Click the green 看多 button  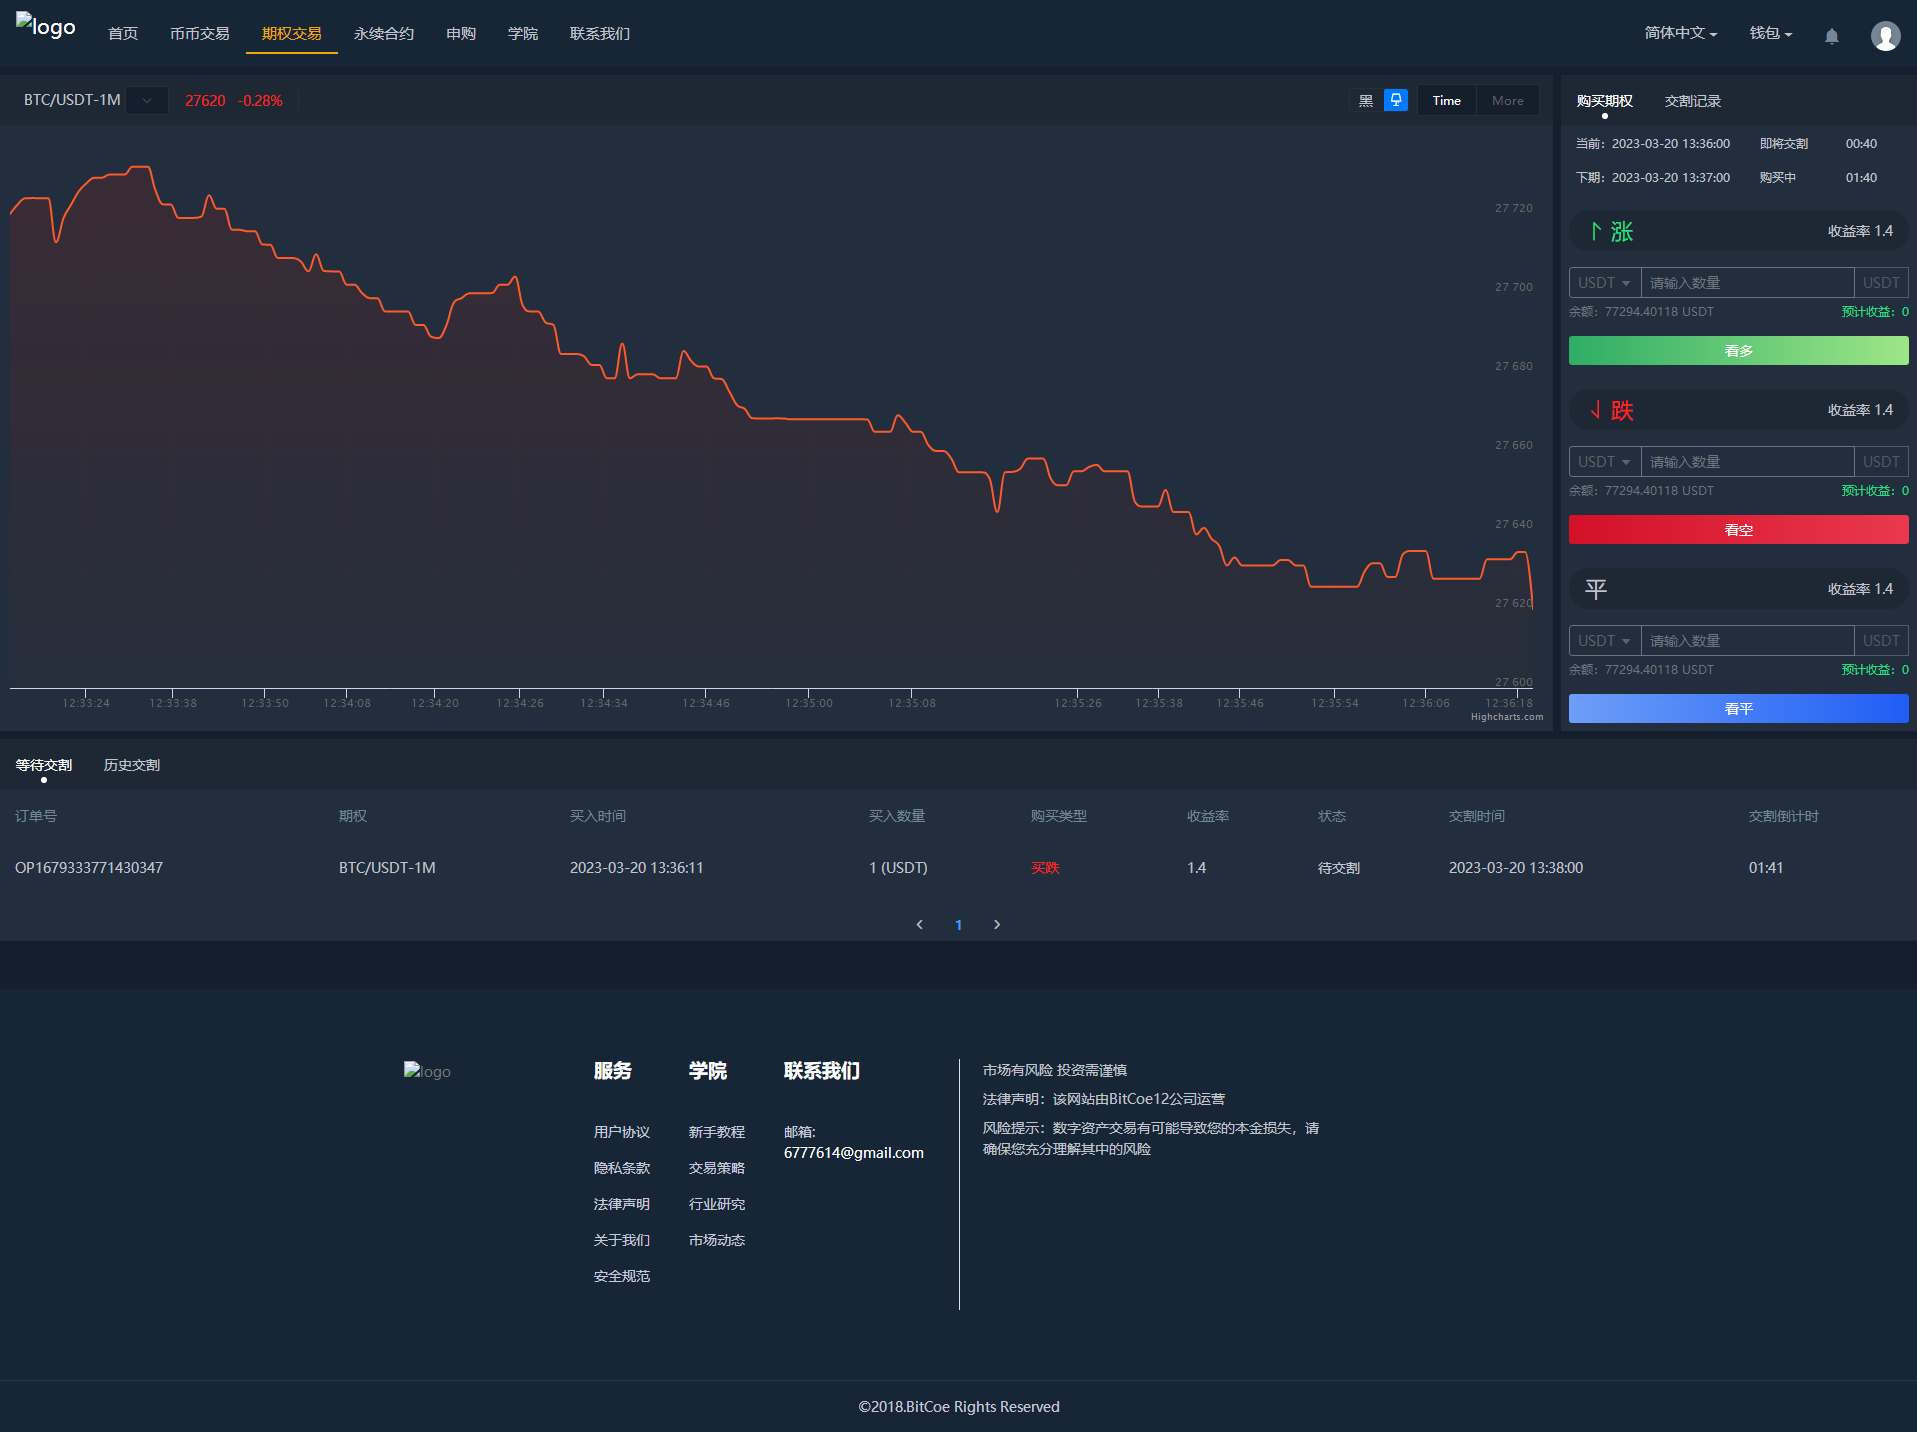pos(1738,351)
